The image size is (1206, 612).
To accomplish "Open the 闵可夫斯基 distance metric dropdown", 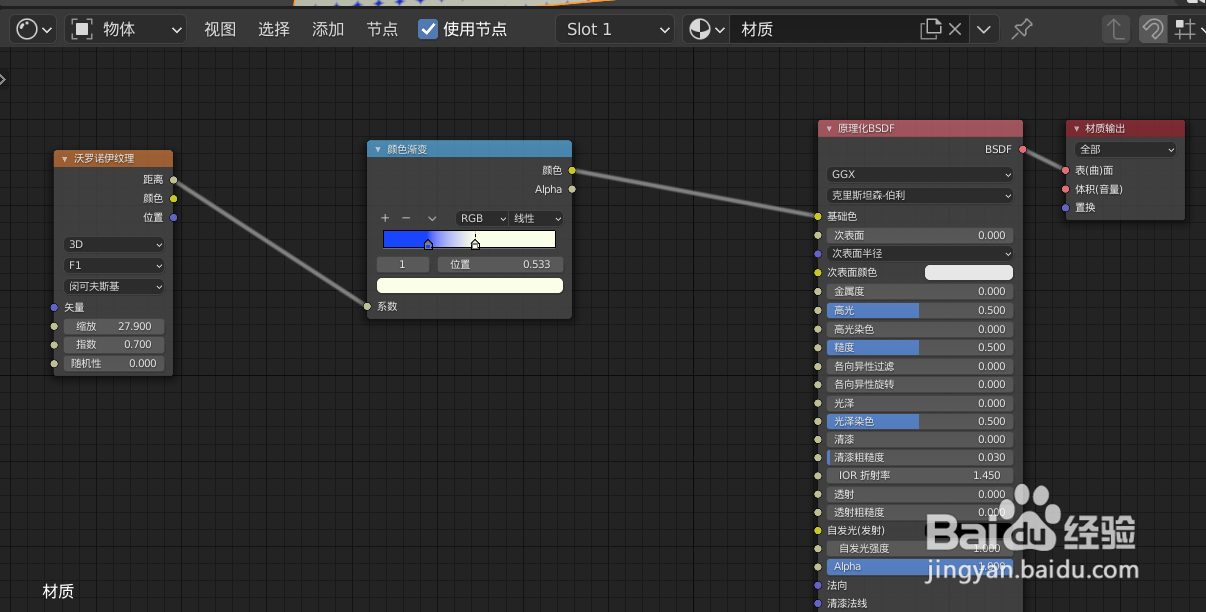I will pyautogui.click(x=113, y=286).
